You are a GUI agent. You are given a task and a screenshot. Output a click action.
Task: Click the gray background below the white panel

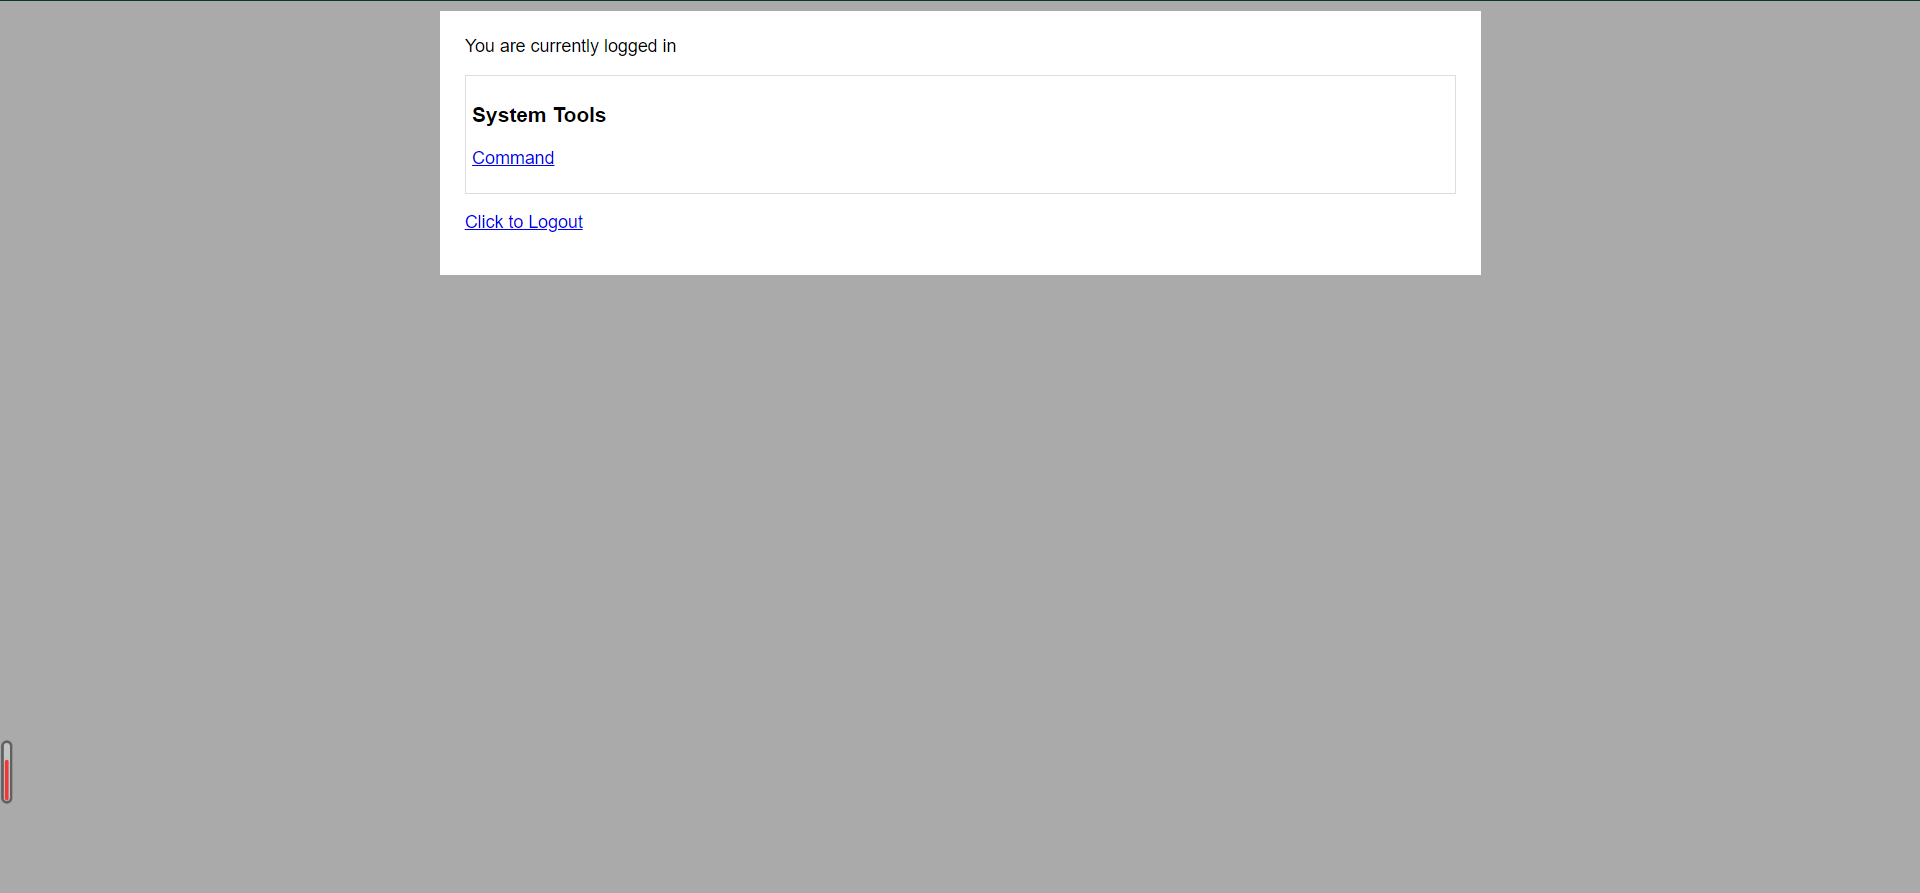960,550
